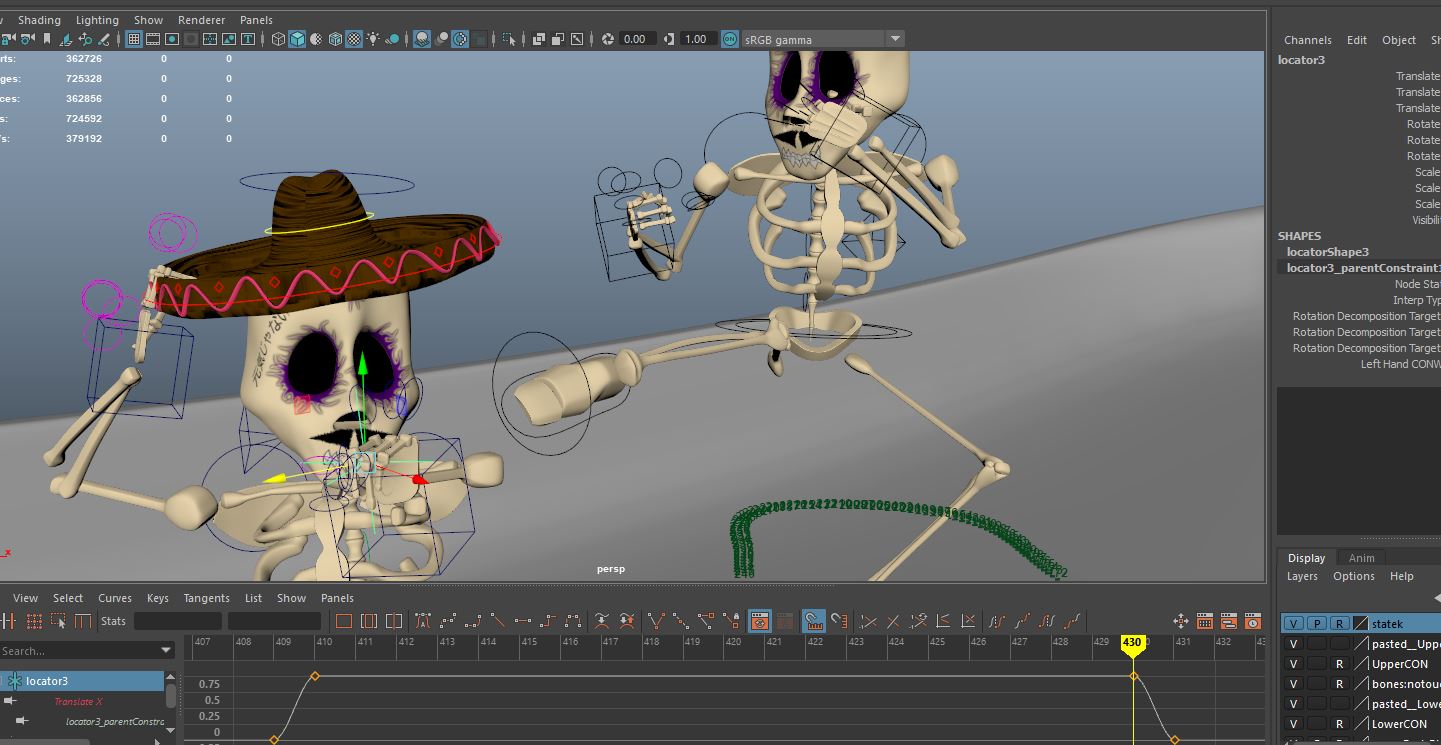This screenshot has width=1441, height=745.
Task: Click the bookmark icon in viewport toolbar
Action: [47, 39]
